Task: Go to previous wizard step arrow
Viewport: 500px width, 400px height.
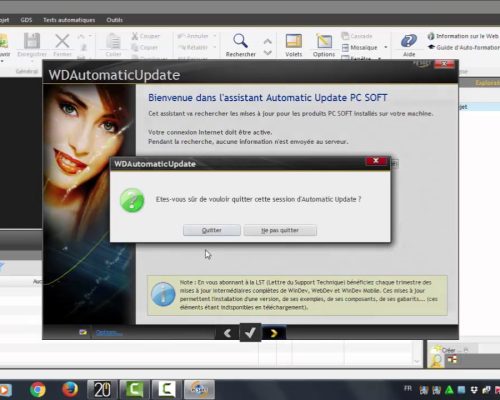Action: tap(227, 333)
